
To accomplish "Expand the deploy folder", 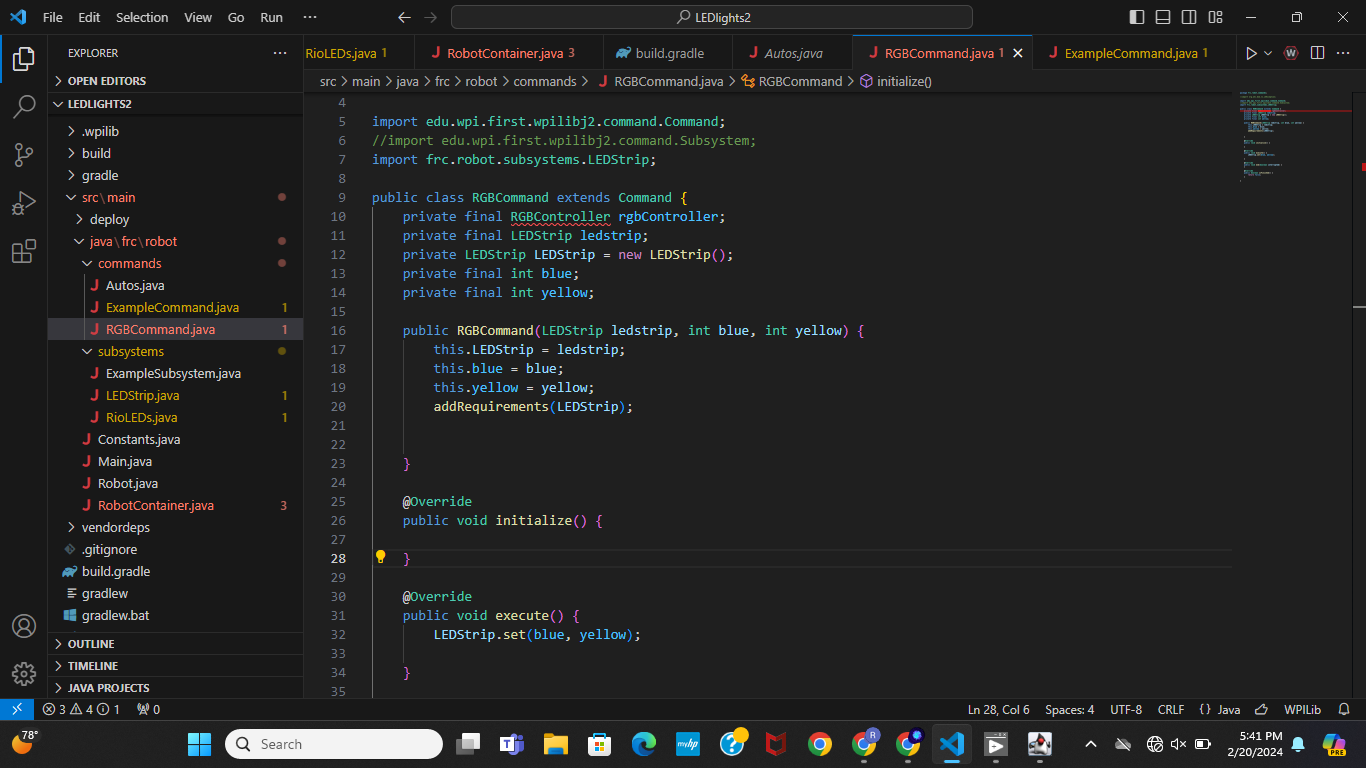I will tap(176, 219).
